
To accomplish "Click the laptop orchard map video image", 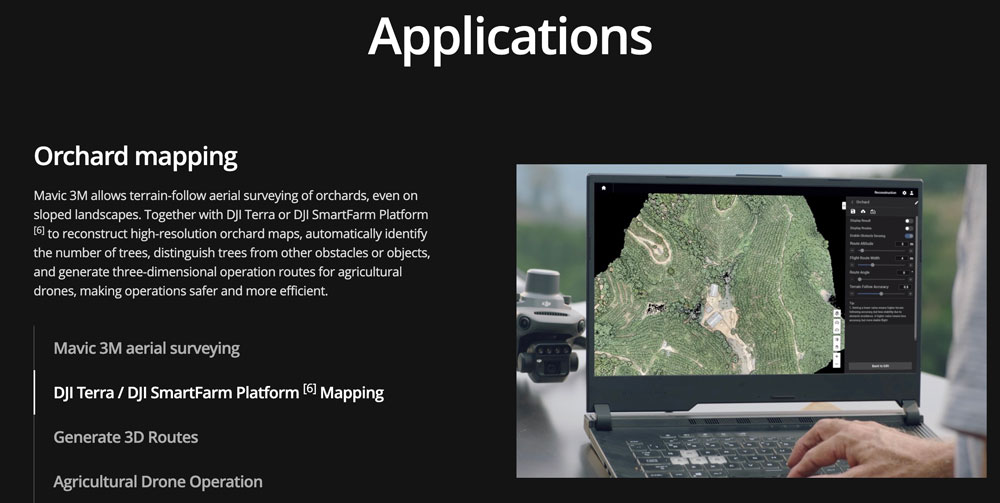I will [x=751, y=321].
